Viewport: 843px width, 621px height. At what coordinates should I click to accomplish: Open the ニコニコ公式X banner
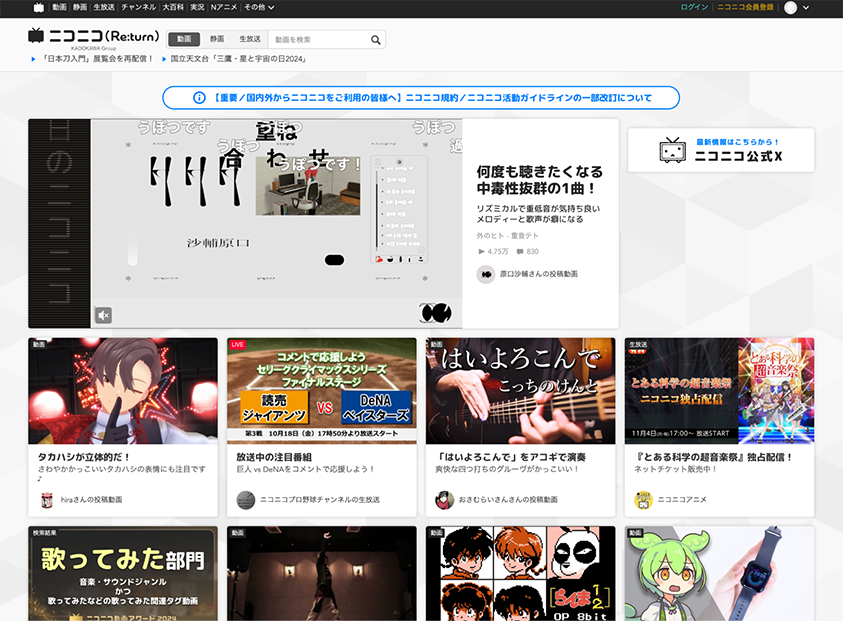(721, 150)
